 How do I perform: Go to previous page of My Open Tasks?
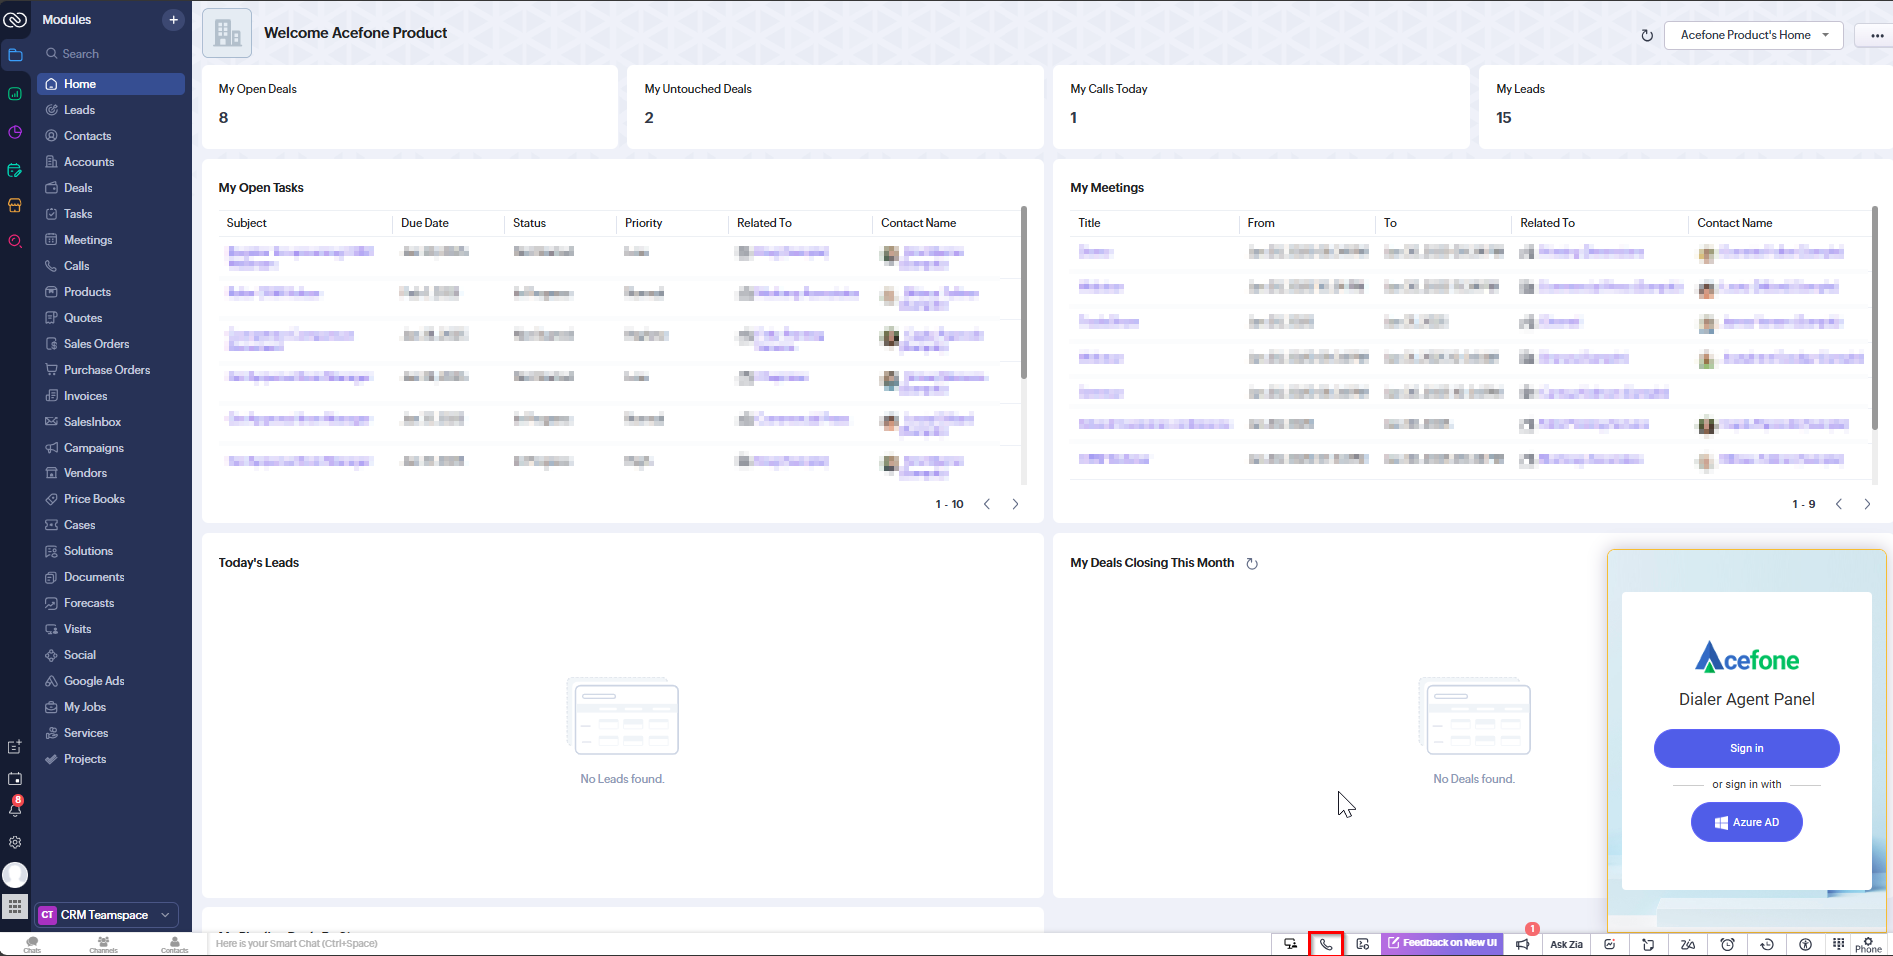click(x=987, y=504)
